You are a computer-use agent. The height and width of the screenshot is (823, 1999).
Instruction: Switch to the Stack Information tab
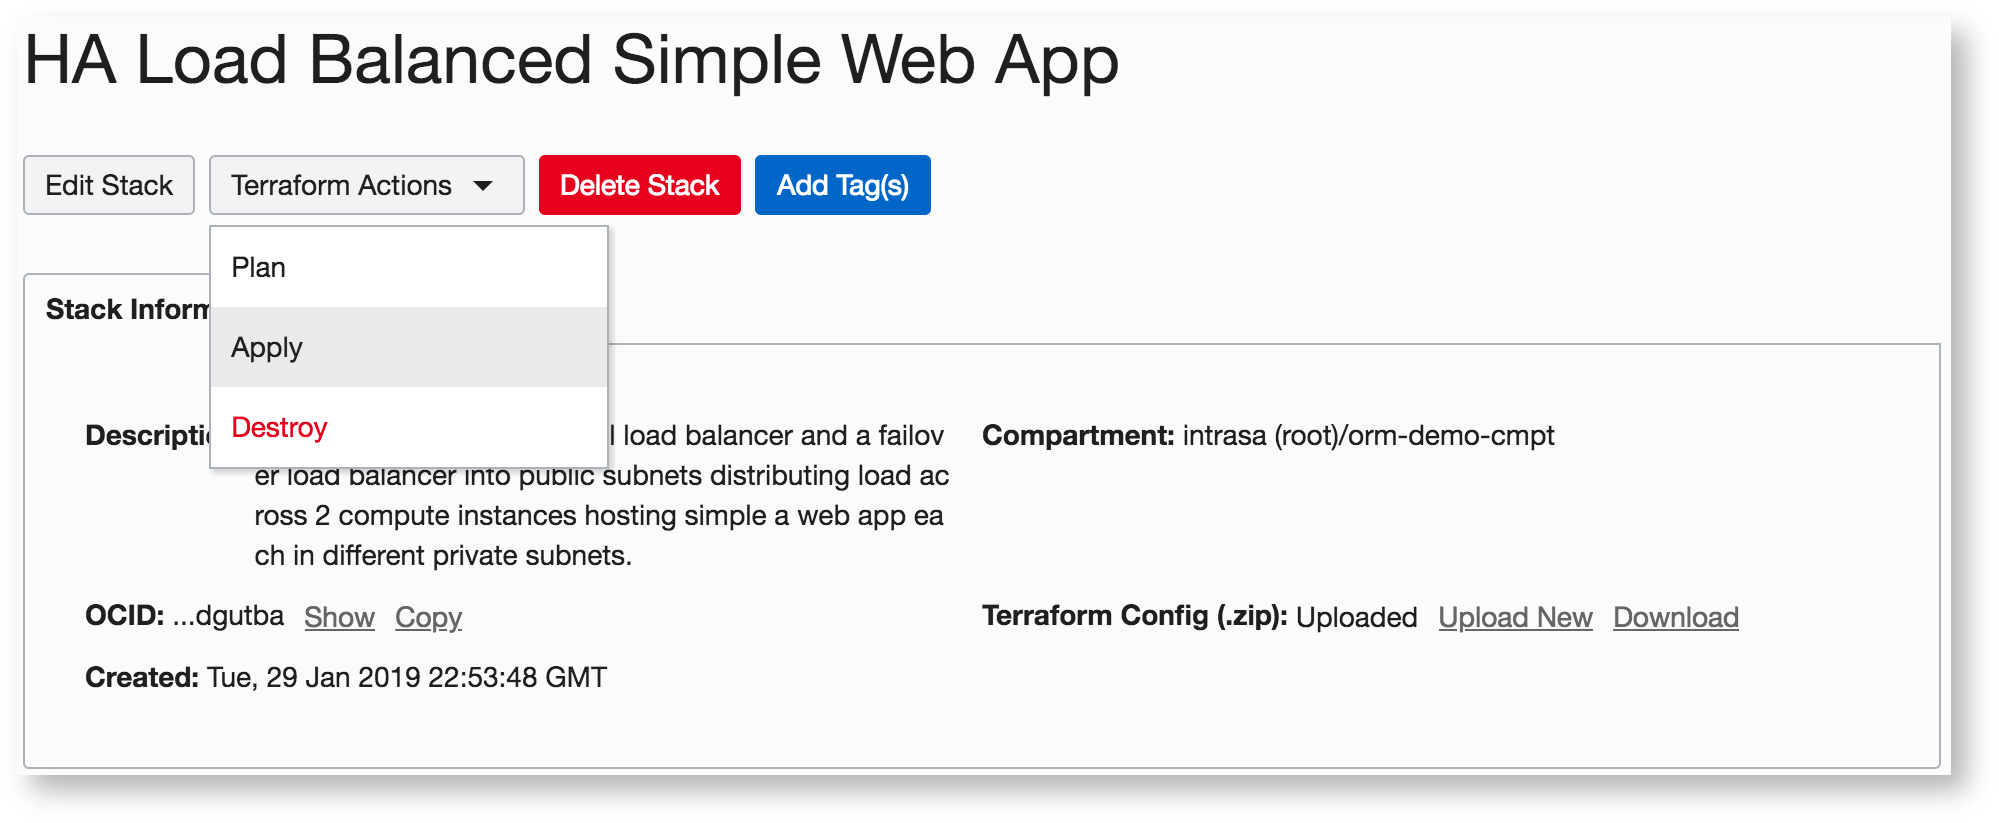(127, 309)
